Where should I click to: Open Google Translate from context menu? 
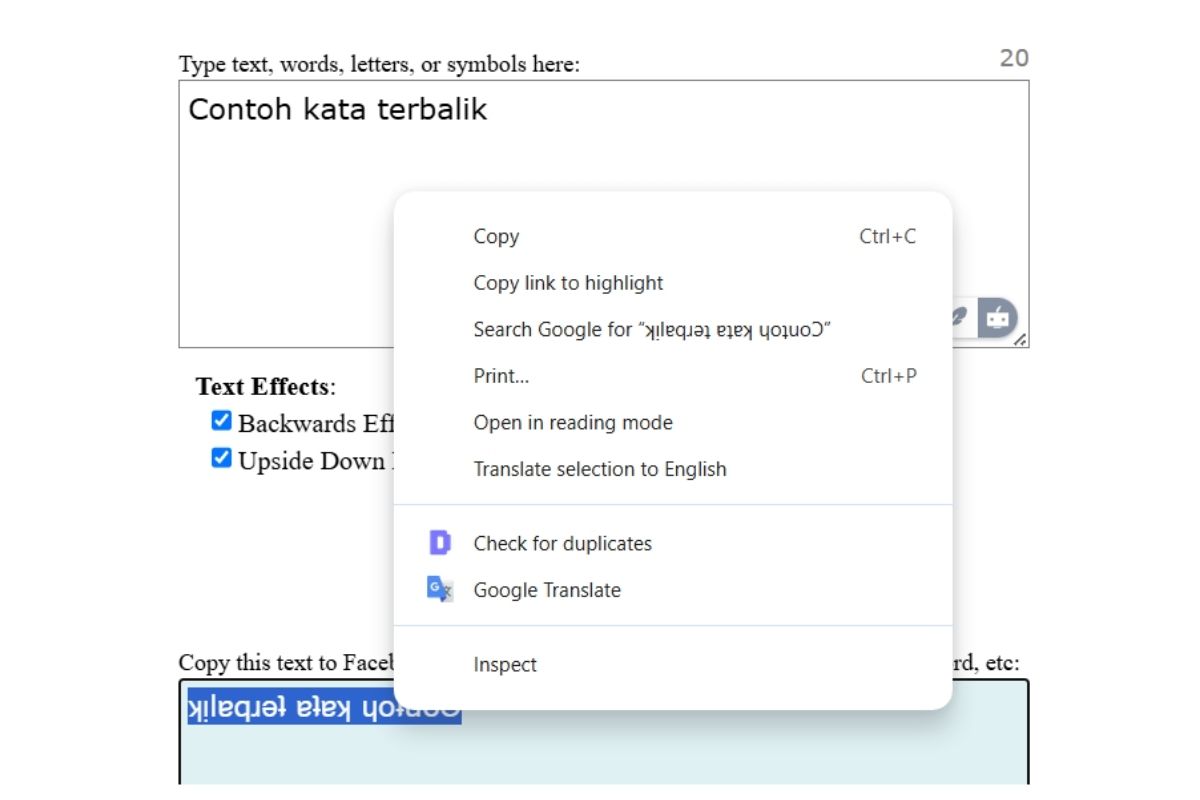coord(547,590)
